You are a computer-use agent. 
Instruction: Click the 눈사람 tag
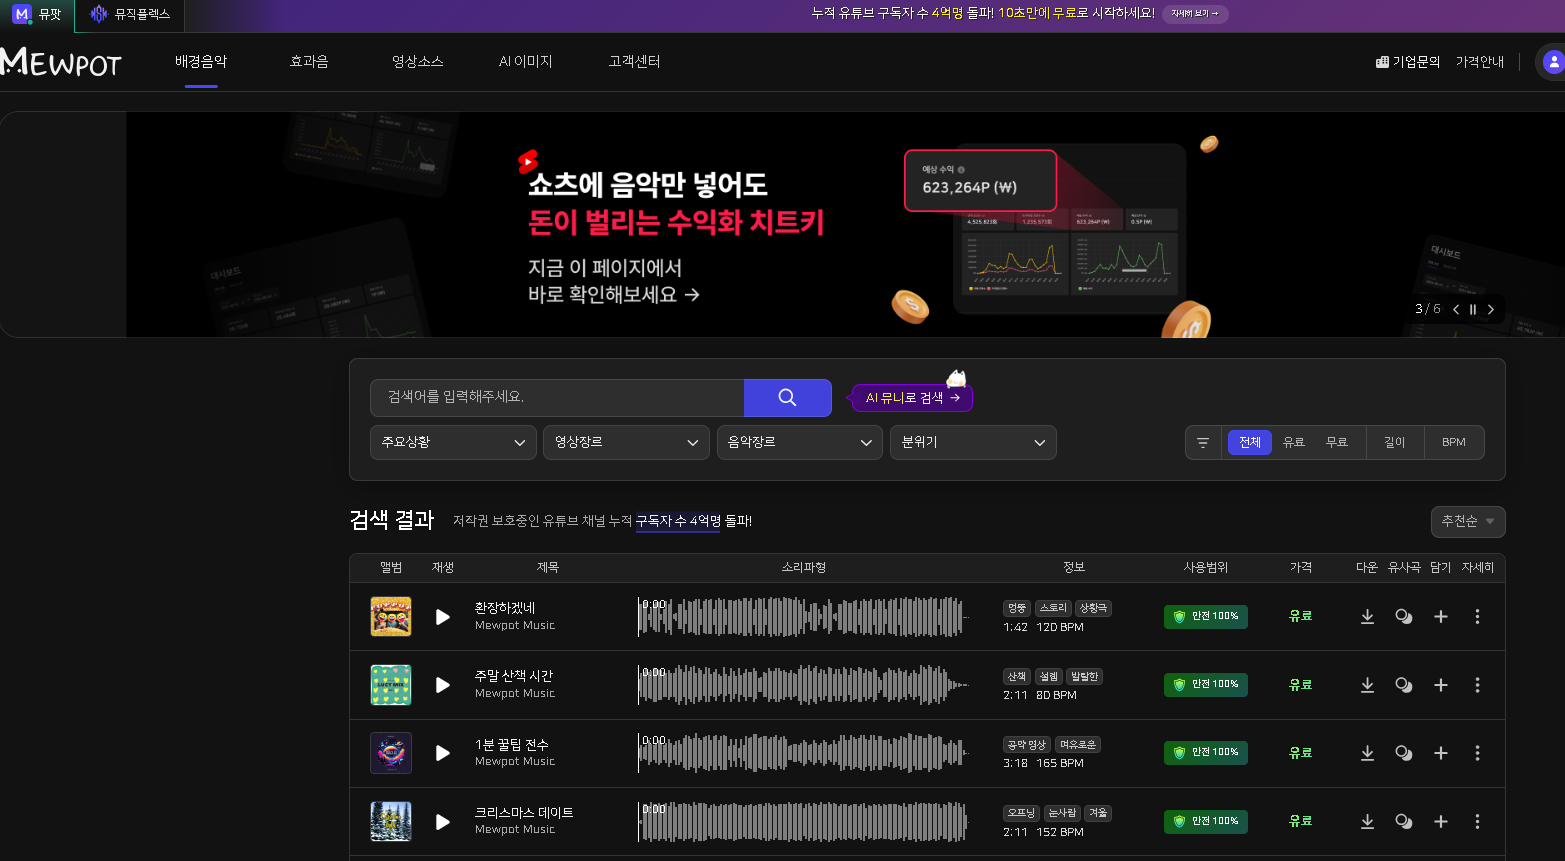pos(1063,813)
